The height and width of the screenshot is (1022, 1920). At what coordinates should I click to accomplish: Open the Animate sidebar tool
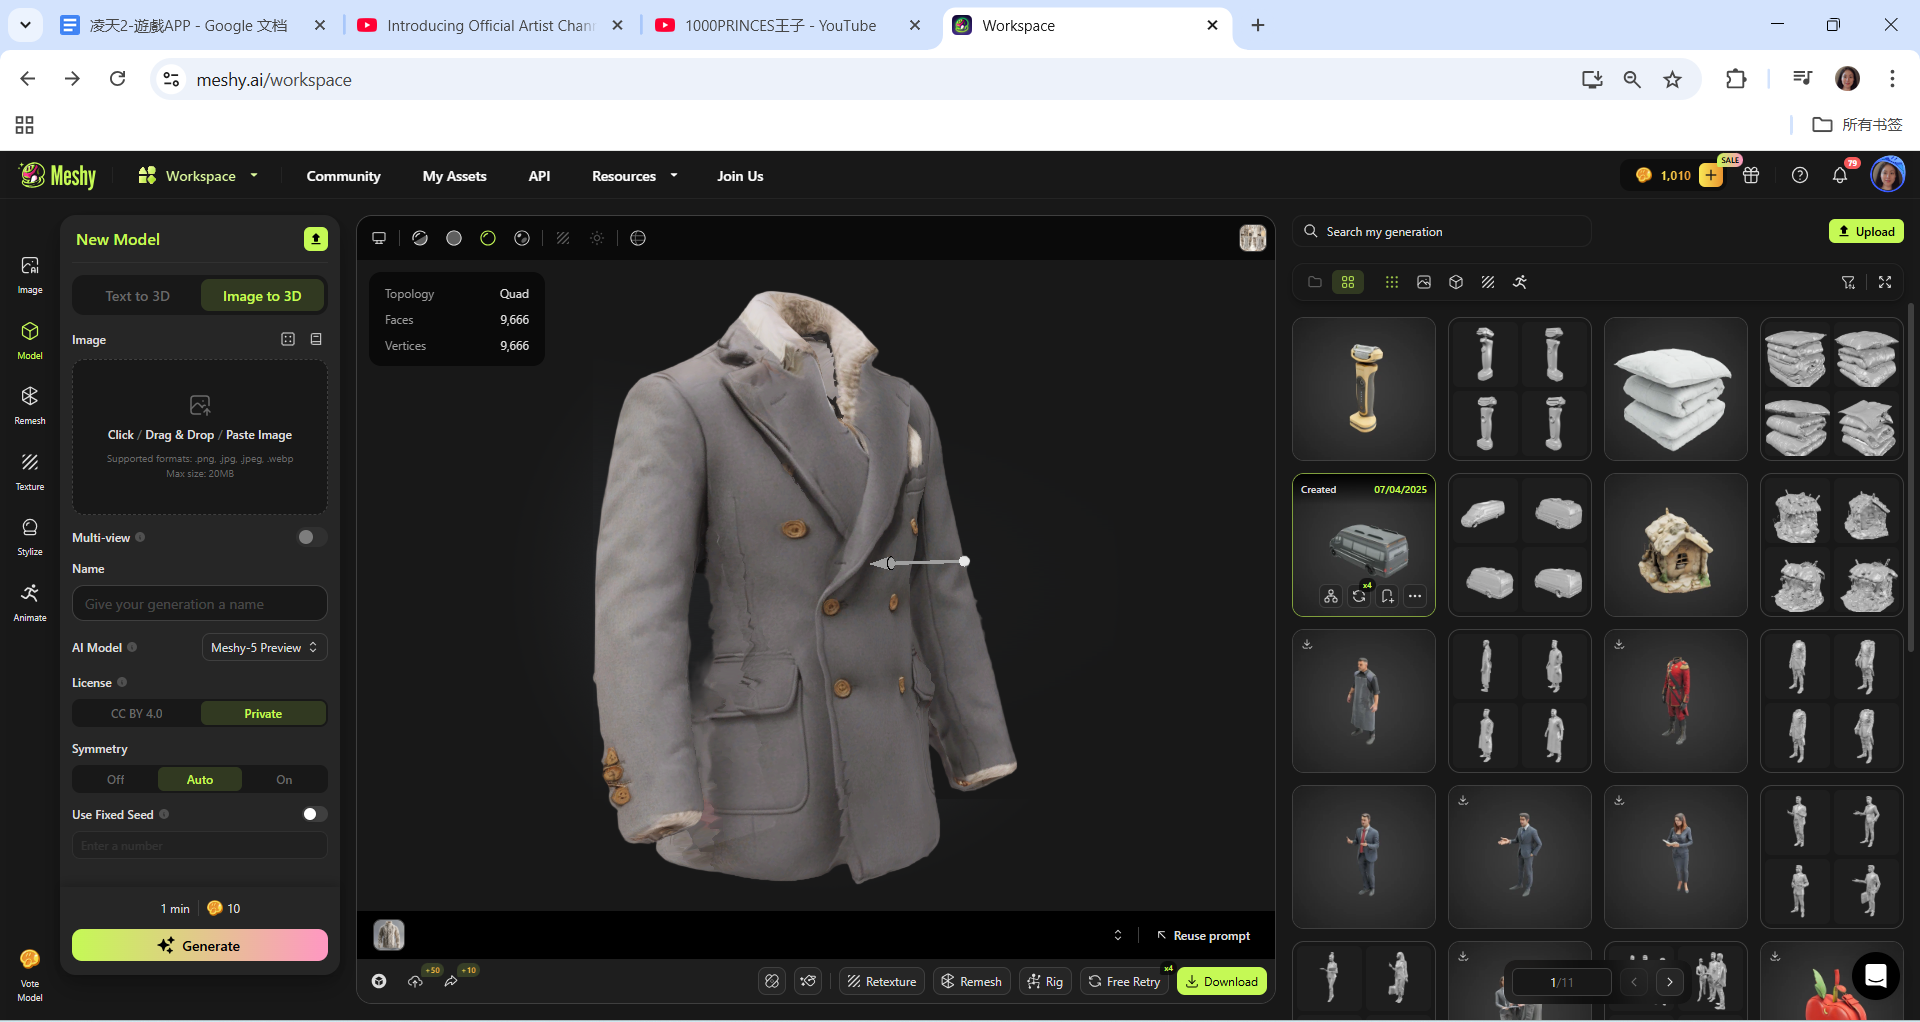pos(30,601)
